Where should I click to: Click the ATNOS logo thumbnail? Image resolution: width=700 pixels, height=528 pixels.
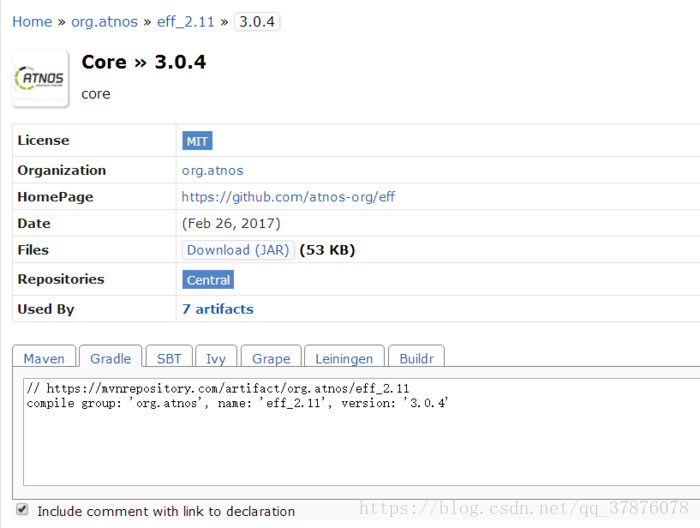pos(40,79)
